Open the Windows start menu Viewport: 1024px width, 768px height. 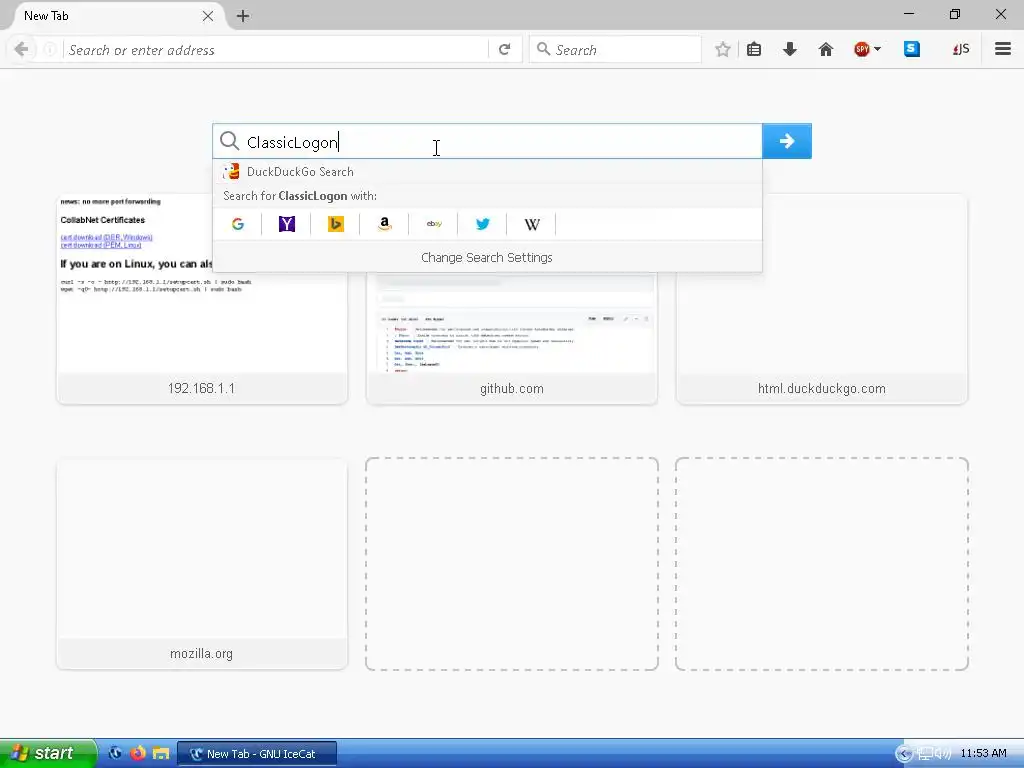click(48, 753)
